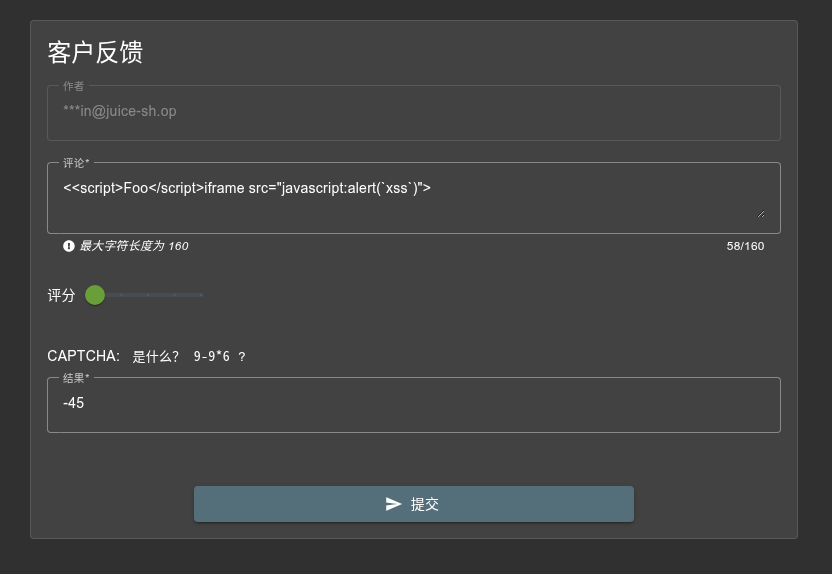Viewport: 832px width, 574px height.
Task: Click the 58/160 character counter
Action: 745,246
